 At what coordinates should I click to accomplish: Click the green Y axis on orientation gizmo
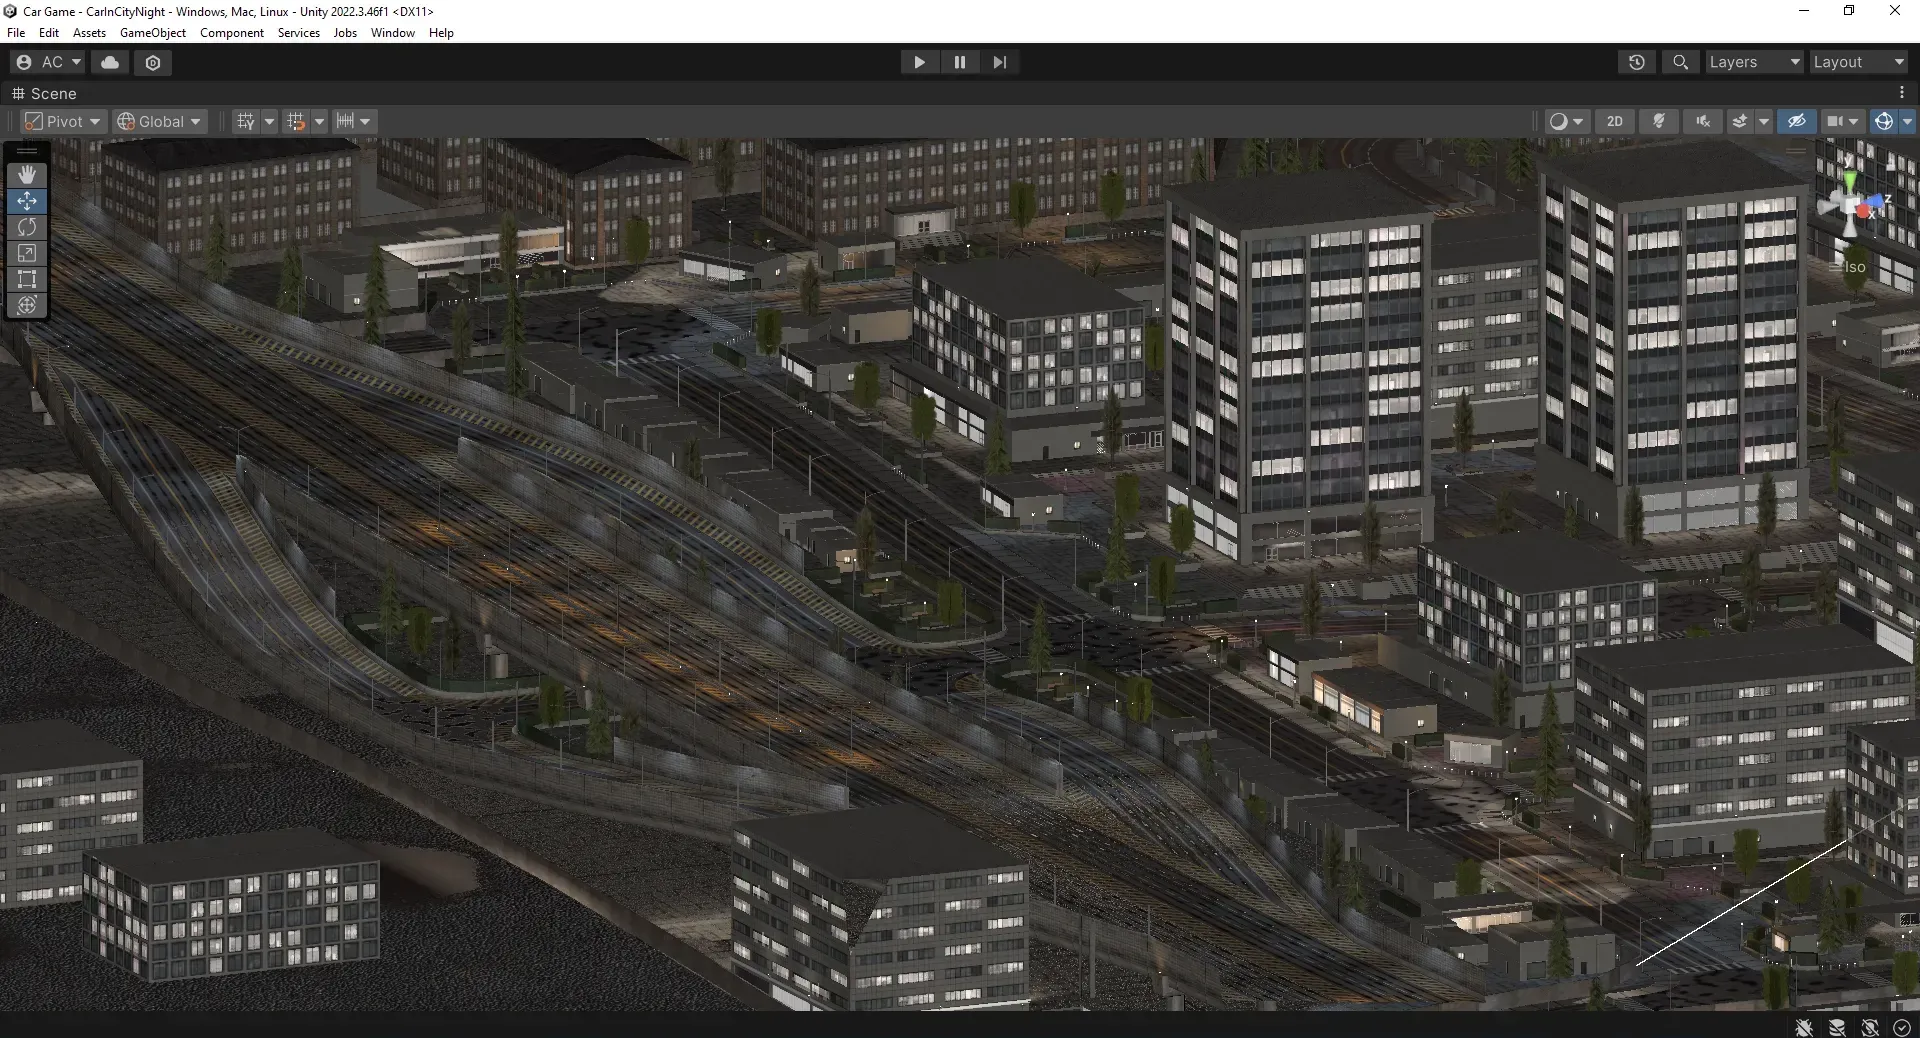[1850, 180]
